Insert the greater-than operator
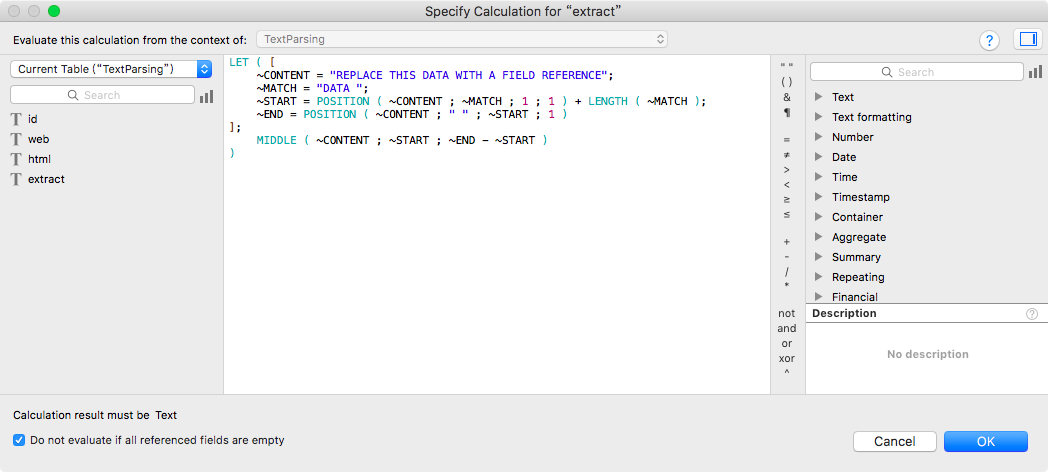 [787, 170]
